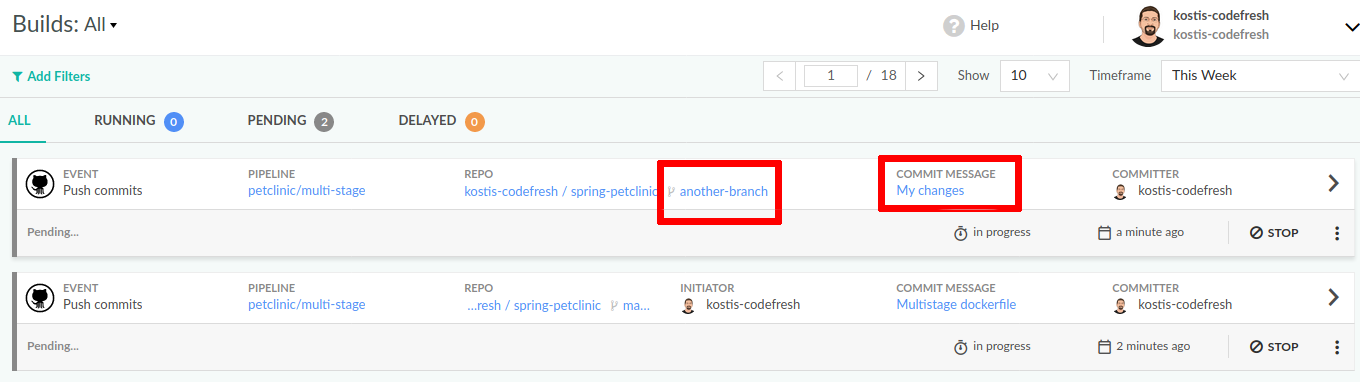1360x382 pixels.
Task: Go to the next page of builds
Action: click(921, 75)
